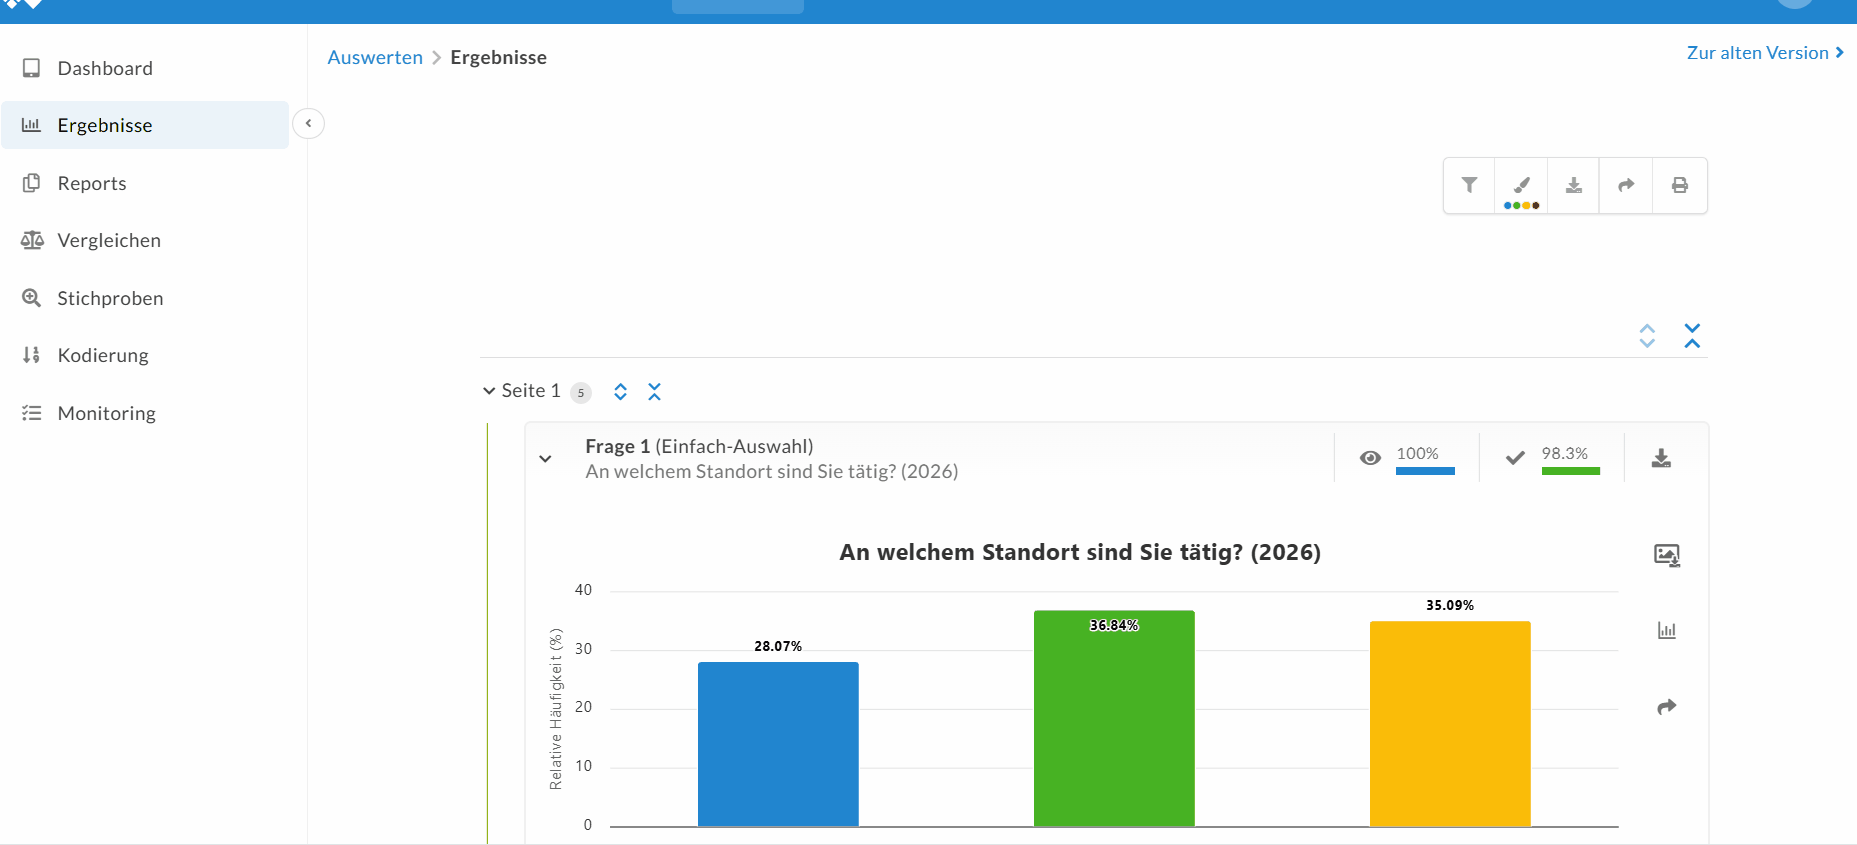
Task: Click the chart title text
Action: [x=1080, y=552]
